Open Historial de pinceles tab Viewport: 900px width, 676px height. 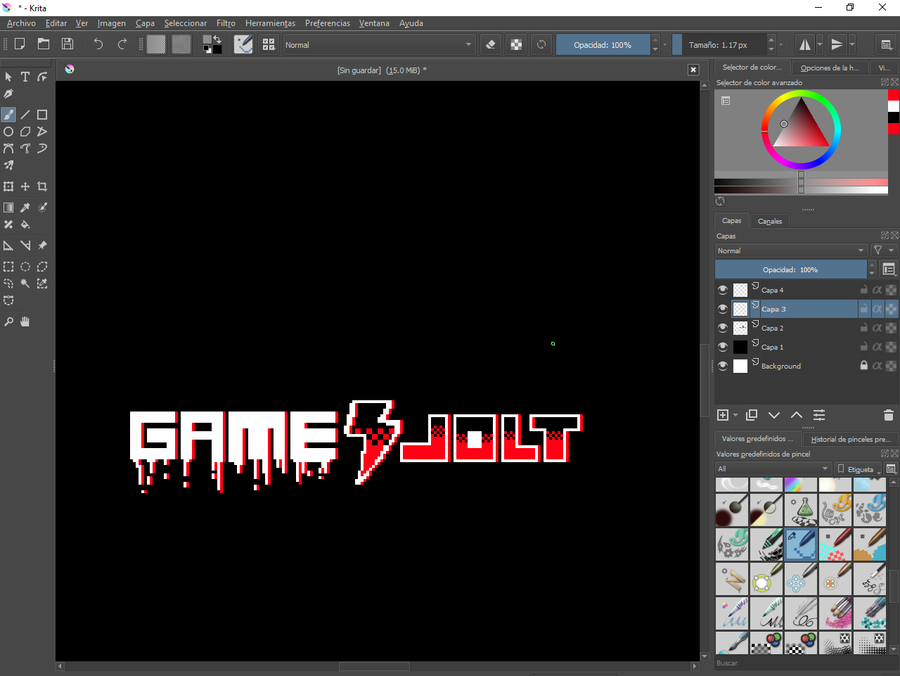coord(850,439)
